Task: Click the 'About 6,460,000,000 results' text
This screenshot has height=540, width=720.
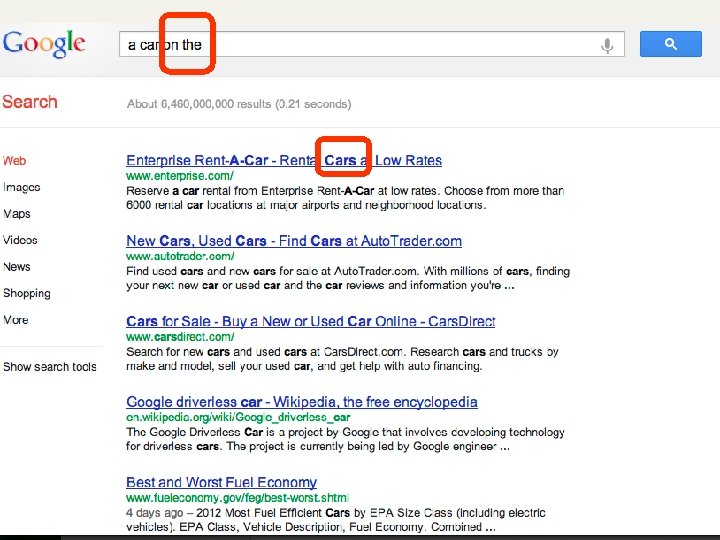Action: tap(239, 104)
